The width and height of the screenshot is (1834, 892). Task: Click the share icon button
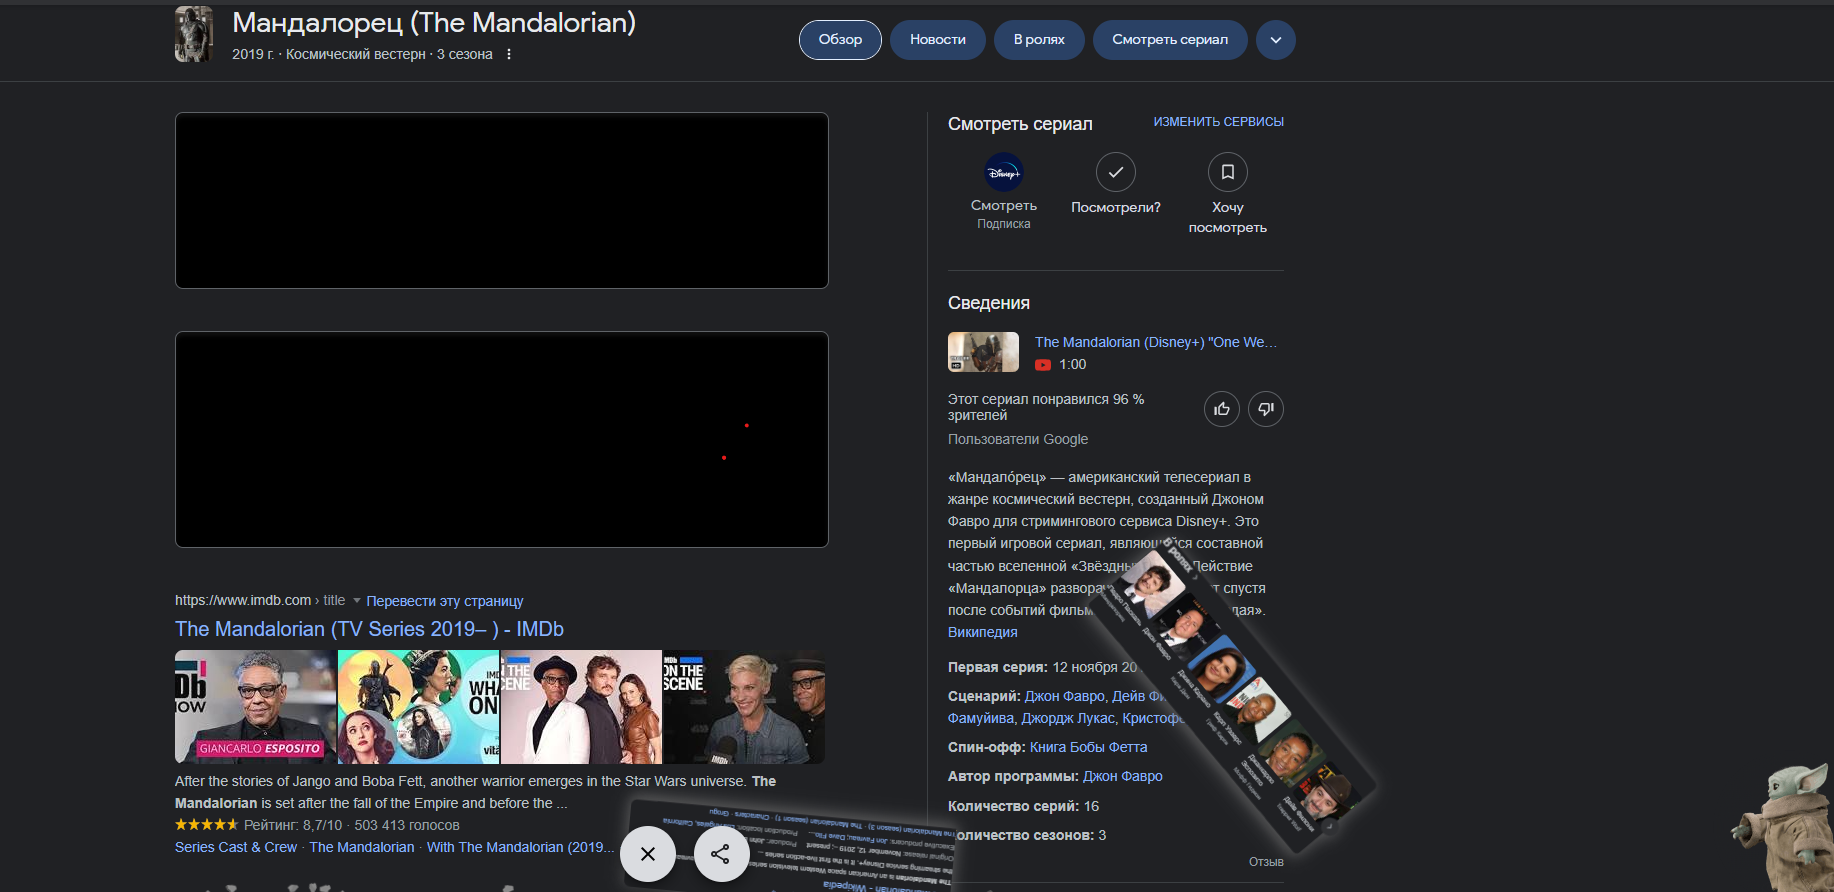point(720,854)
